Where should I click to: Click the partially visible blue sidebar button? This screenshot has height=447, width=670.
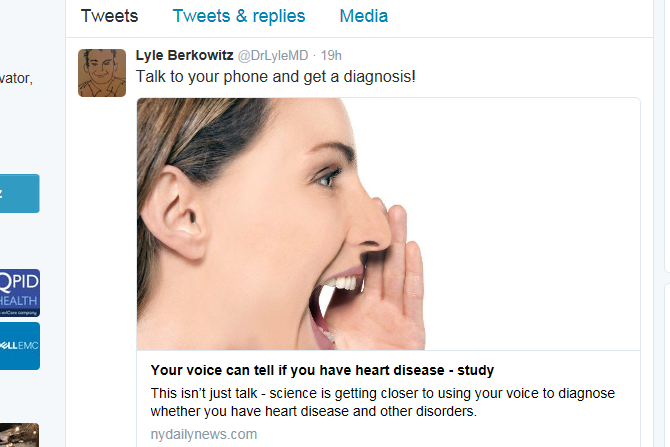click(x=20, y=193)
